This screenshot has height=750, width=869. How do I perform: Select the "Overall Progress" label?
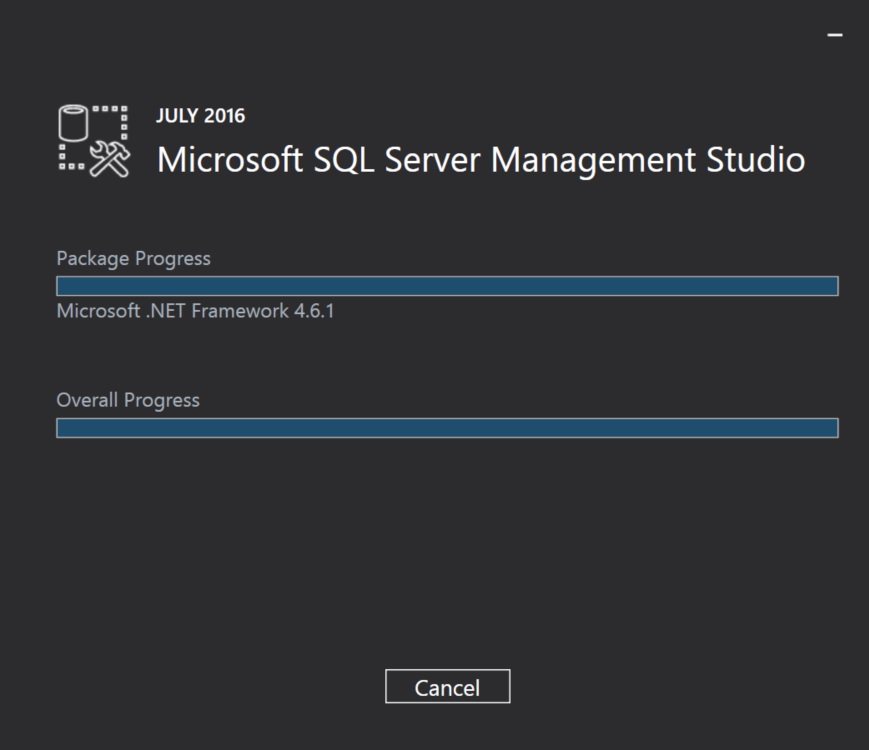click(128, 400)
